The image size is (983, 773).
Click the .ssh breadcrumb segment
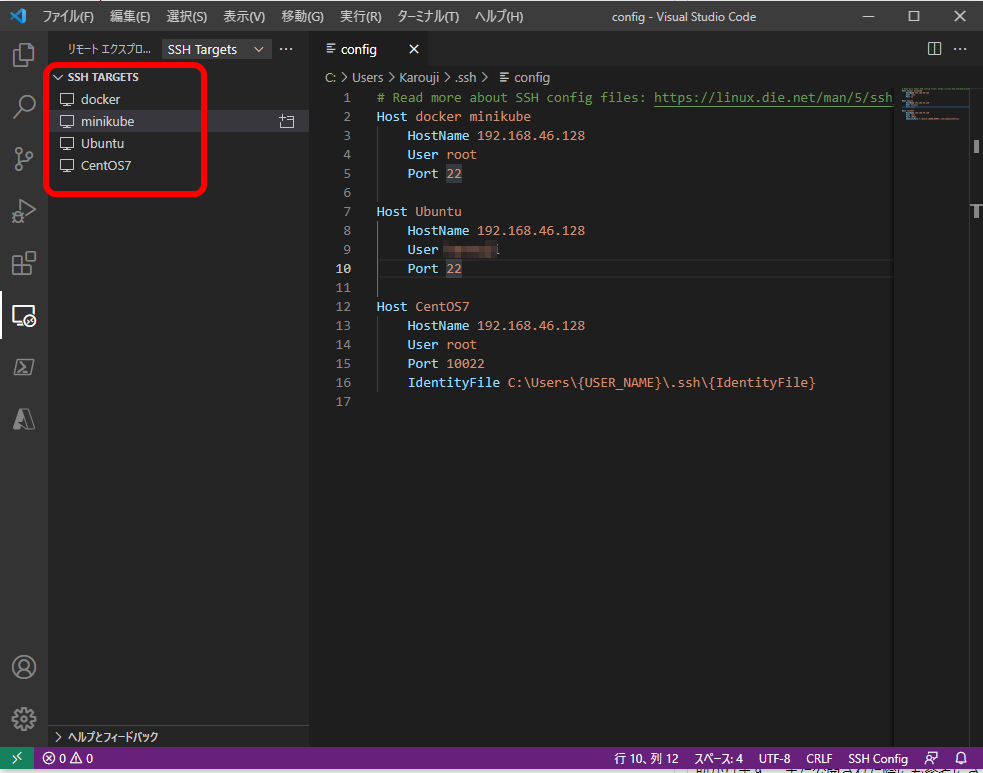tap(465, 77)
